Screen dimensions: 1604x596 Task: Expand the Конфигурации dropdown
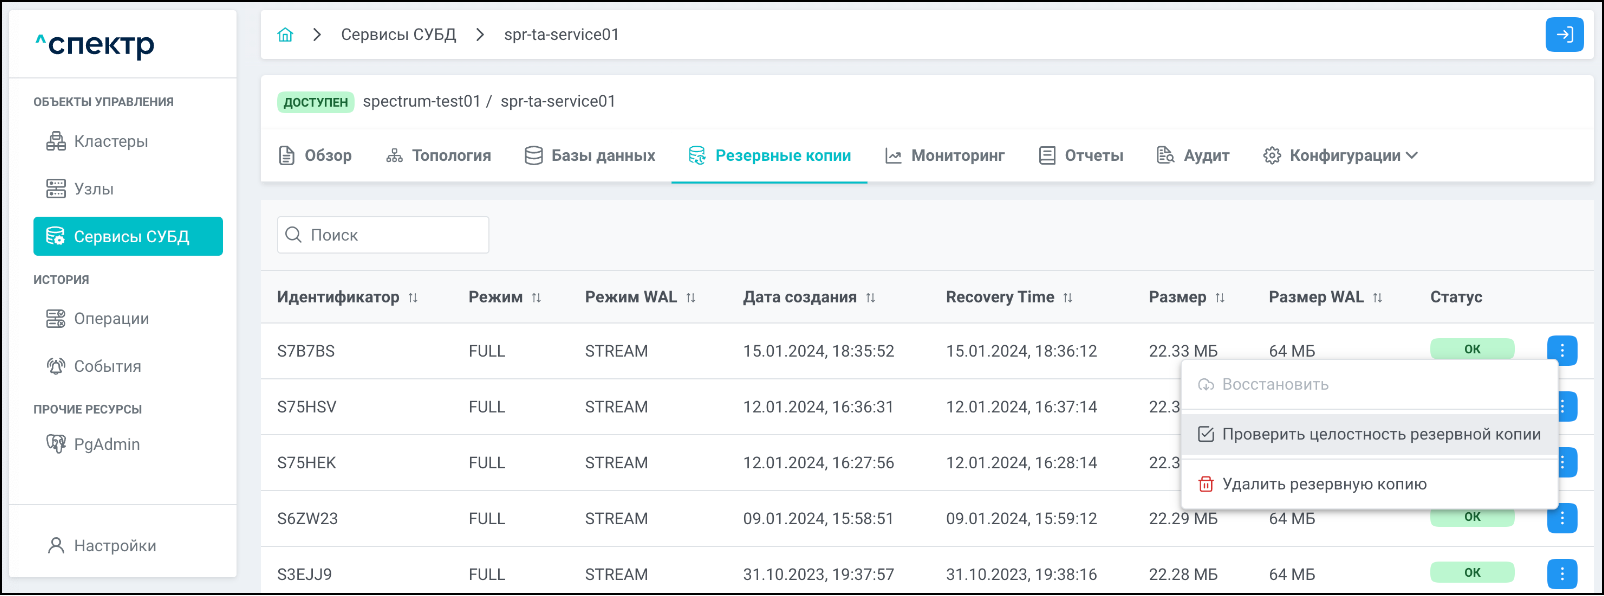1340,156
